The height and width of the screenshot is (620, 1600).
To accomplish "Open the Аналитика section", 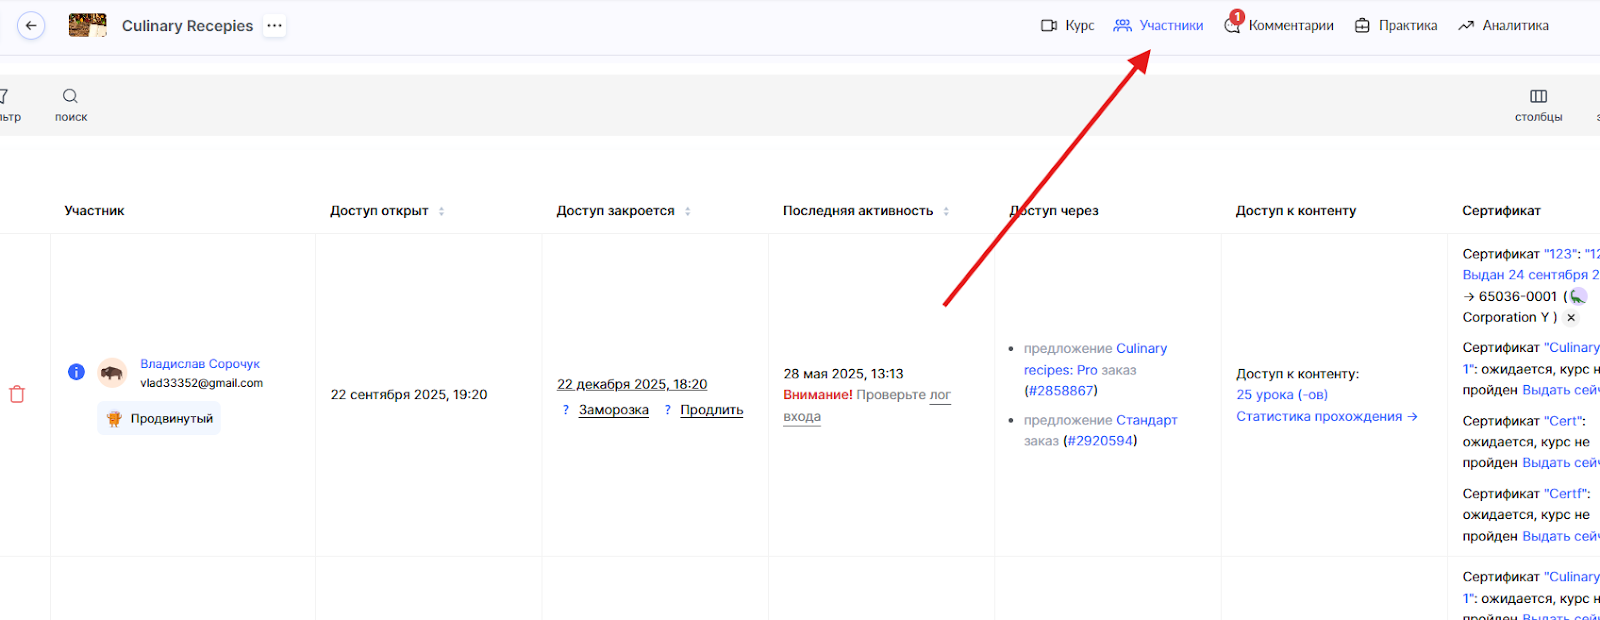I will 1503,26.
